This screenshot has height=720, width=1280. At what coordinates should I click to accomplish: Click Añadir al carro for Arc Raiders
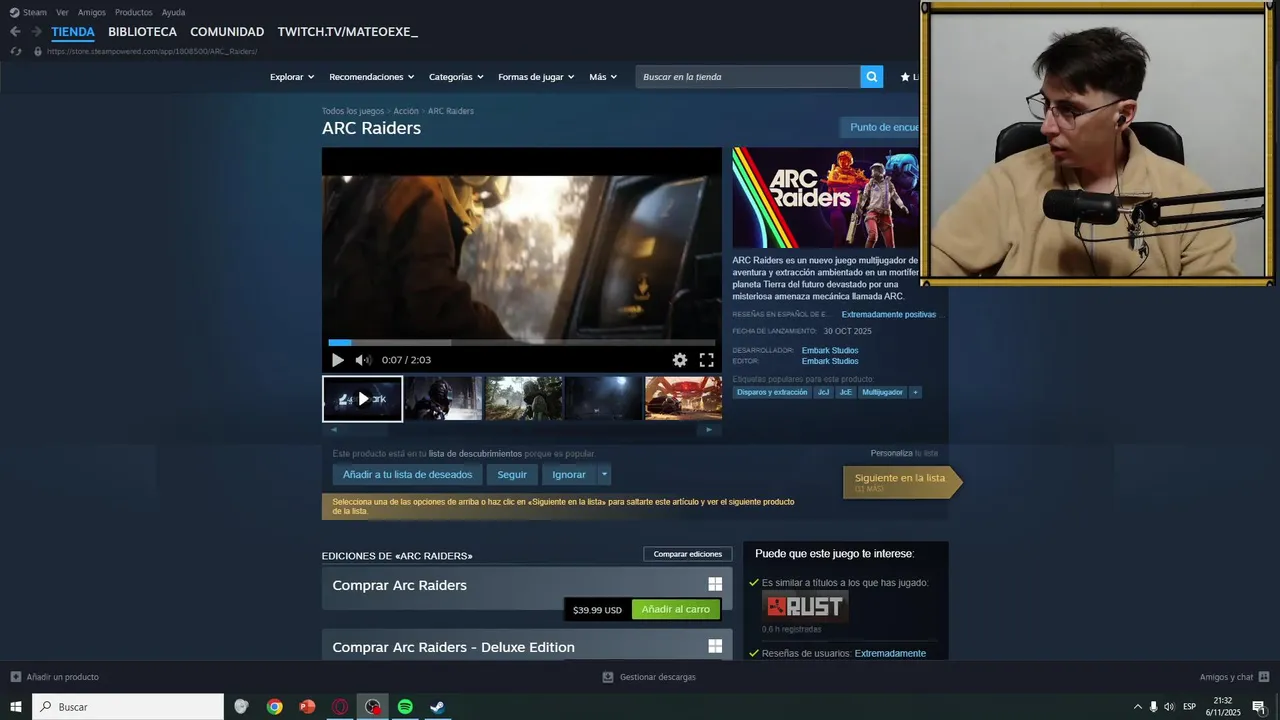tap(676, 609)
